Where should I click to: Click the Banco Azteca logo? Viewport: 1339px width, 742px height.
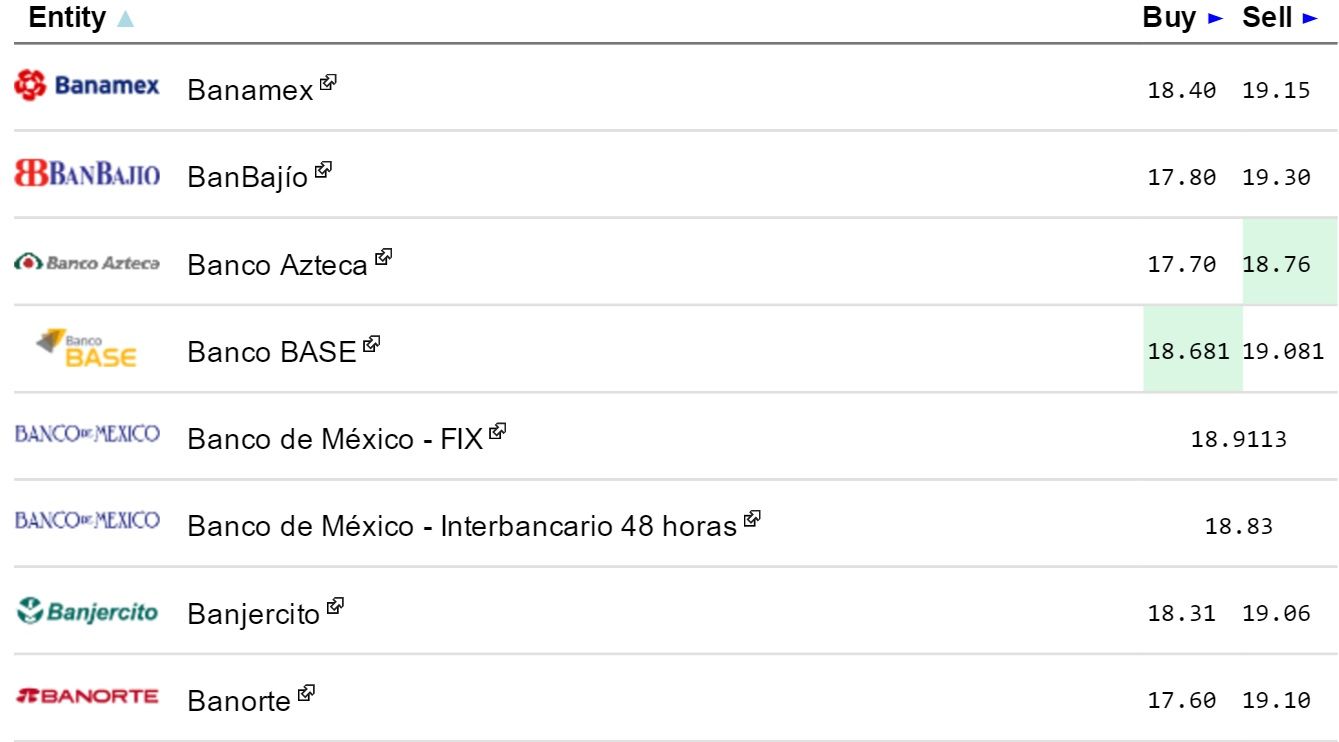point(87,263)
